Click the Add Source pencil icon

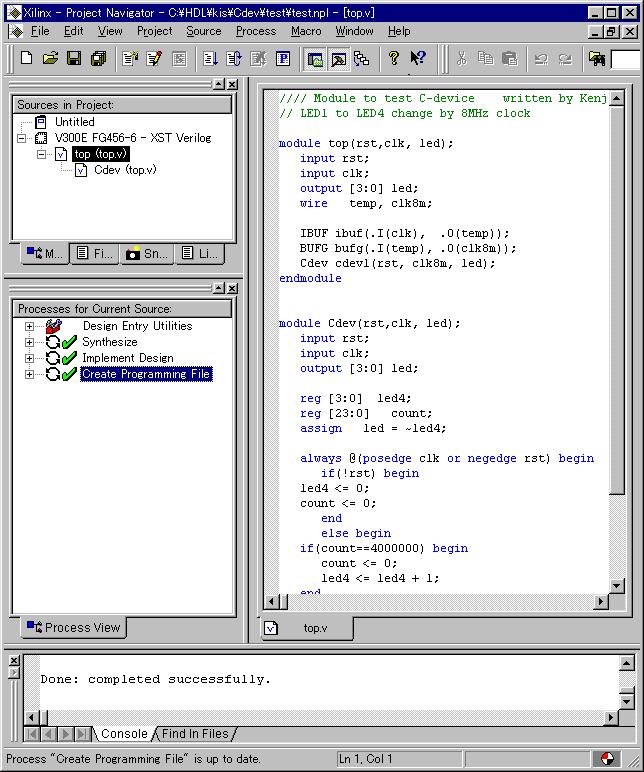[x=154, y=59]
